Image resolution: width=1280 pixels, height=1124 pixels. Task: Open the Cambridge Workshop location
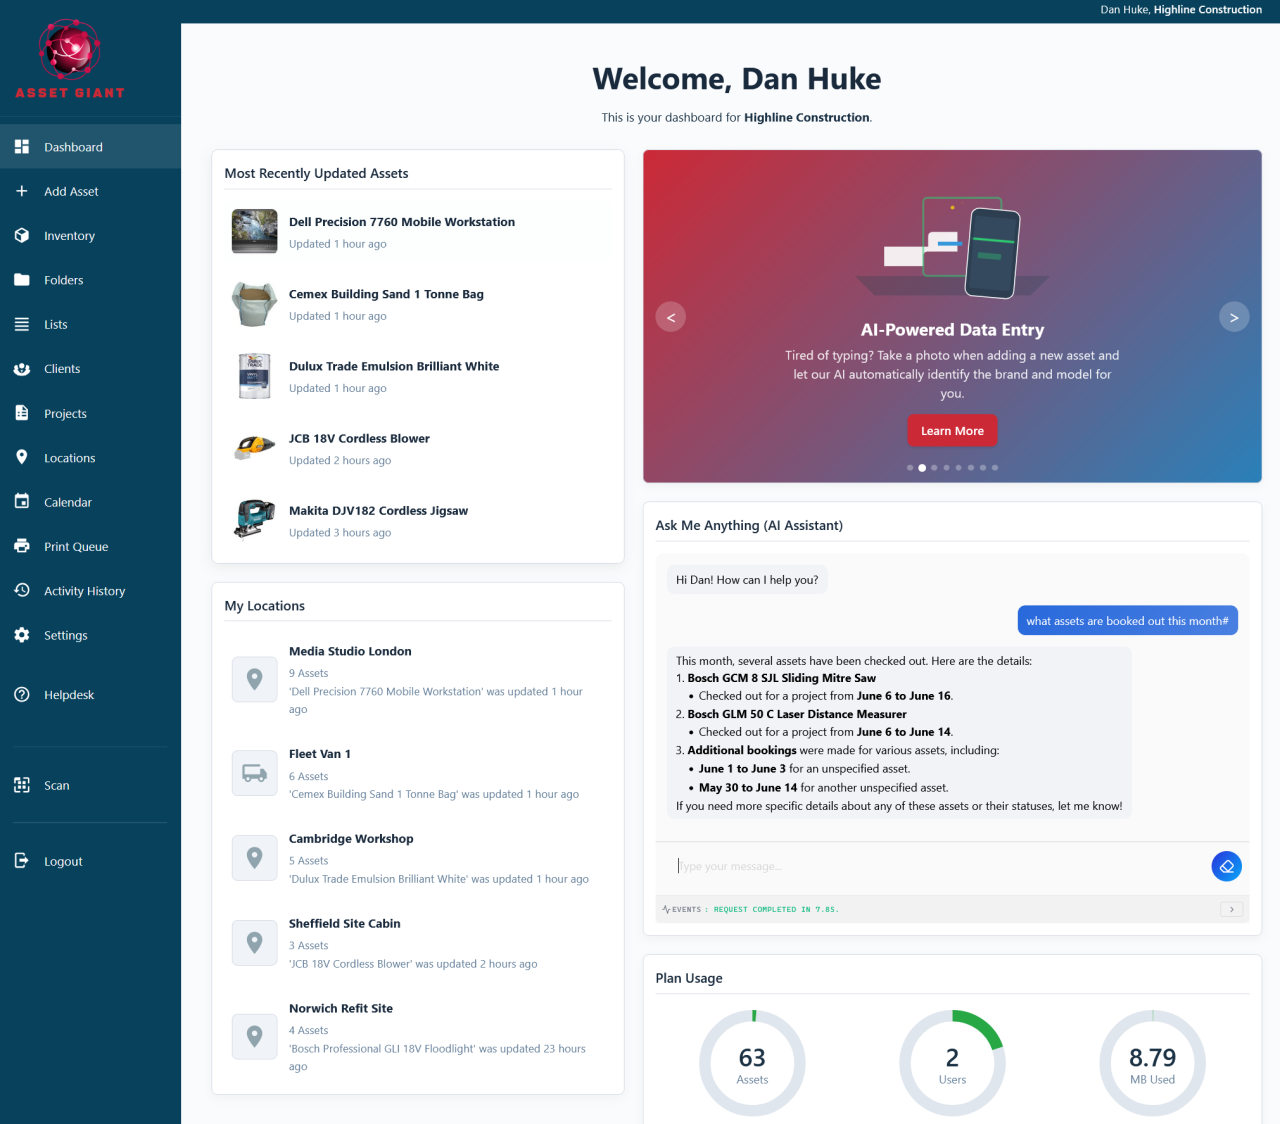418,858
